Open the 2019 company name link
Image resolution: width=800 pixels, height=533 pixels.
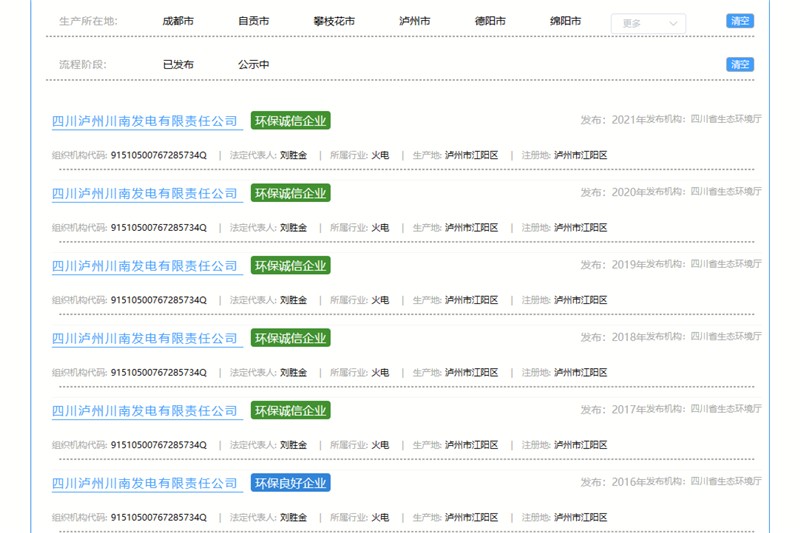click(x=145, y=266)
